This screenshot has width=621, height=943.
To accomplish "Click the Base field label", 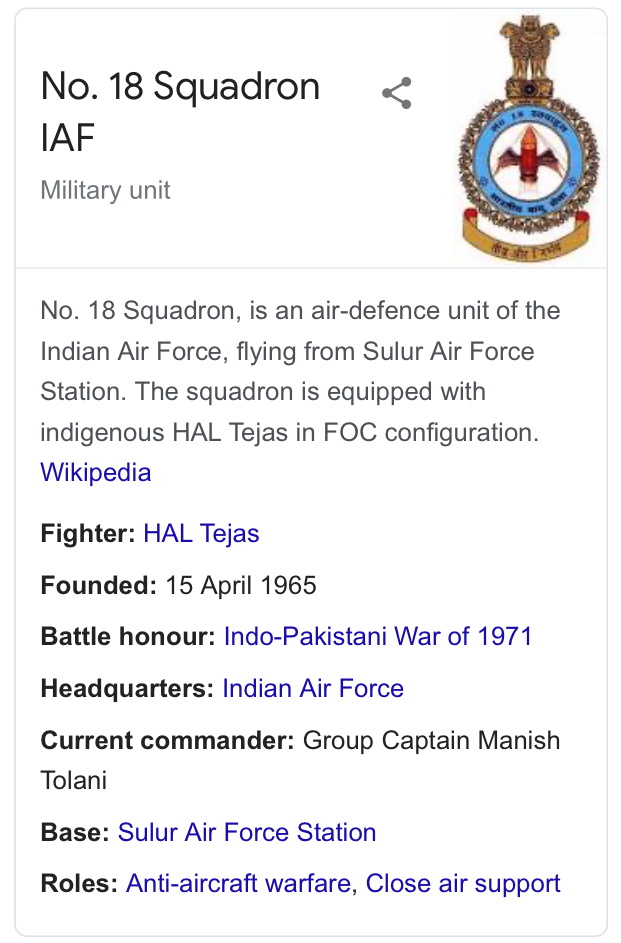I will (x=75, y=832).
